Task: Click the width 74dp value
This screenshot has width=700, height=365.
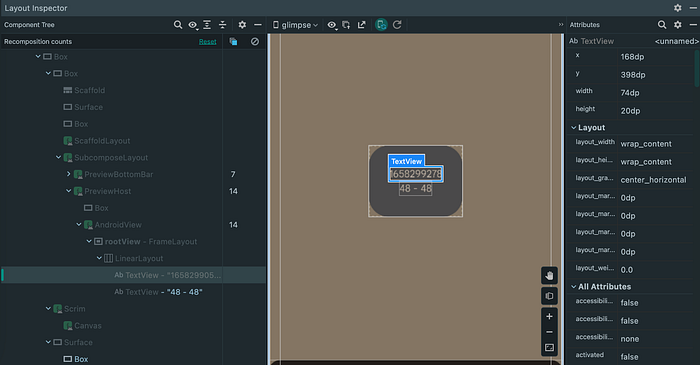Action: point(630,93)
